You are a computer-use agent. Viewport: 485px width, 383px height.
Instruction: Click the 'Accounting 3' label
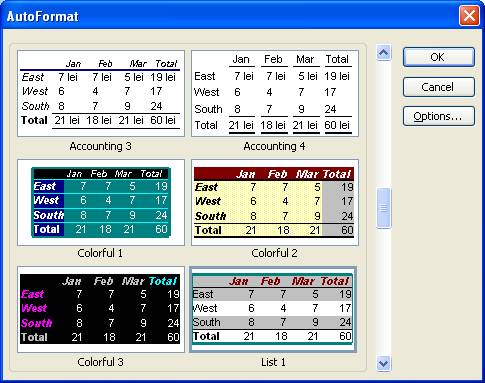tap(101, 146)
